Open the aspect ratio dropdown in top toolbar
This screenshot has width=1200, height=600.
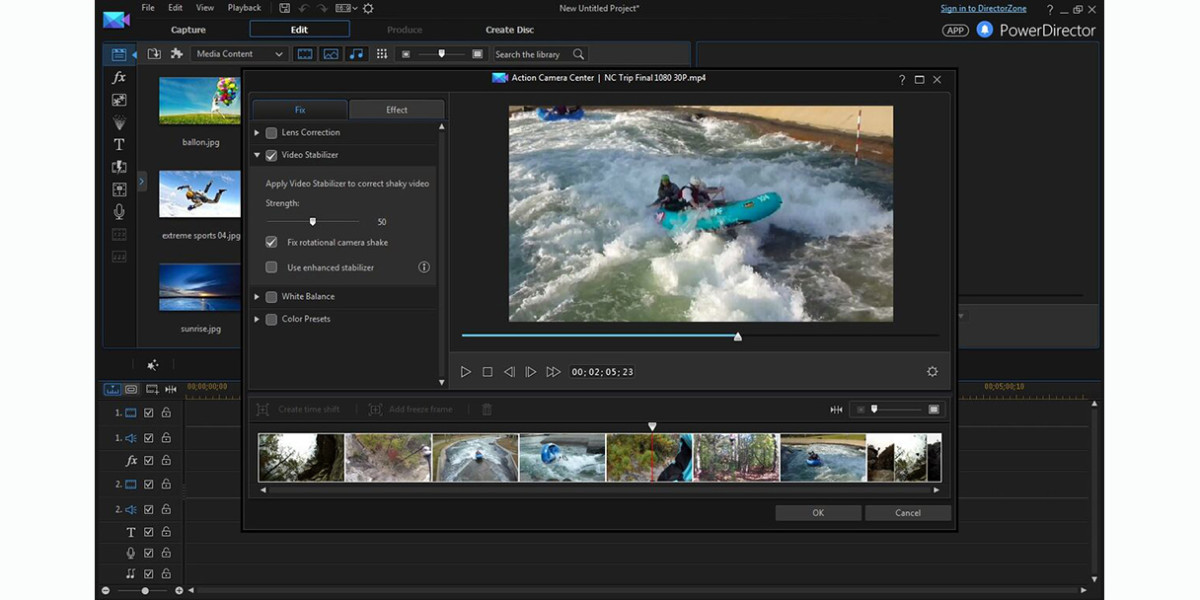tap(346, 8)
